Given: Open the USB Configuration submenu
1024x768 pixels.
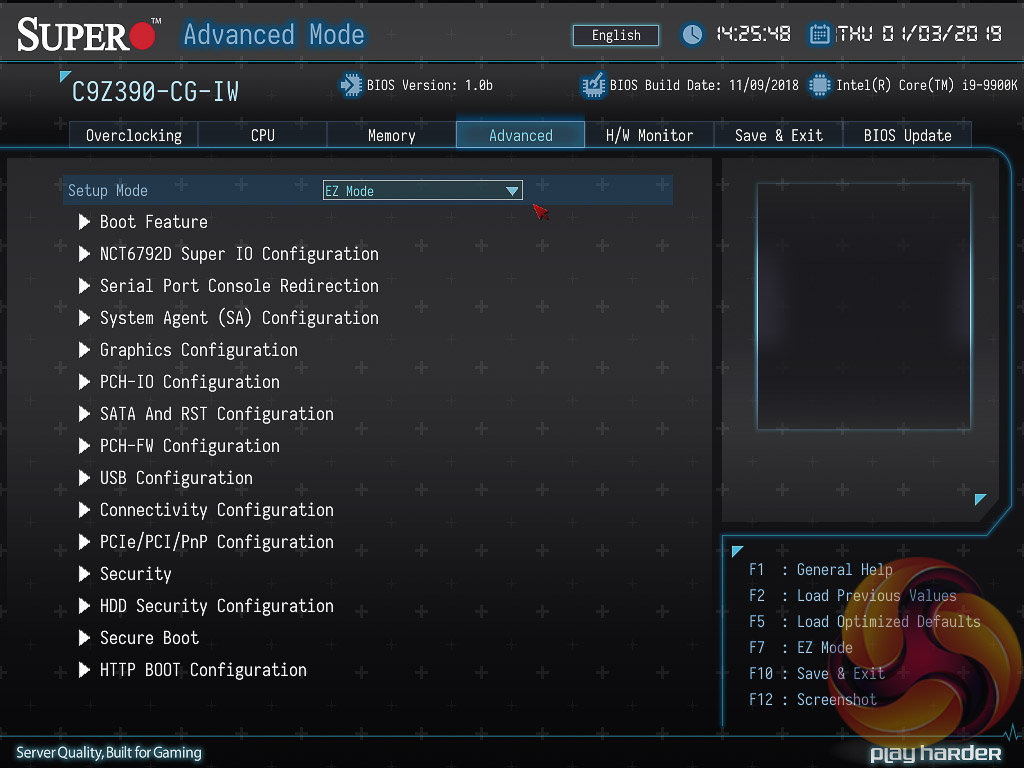Looking at the screenshot, I should click(176, 478).
